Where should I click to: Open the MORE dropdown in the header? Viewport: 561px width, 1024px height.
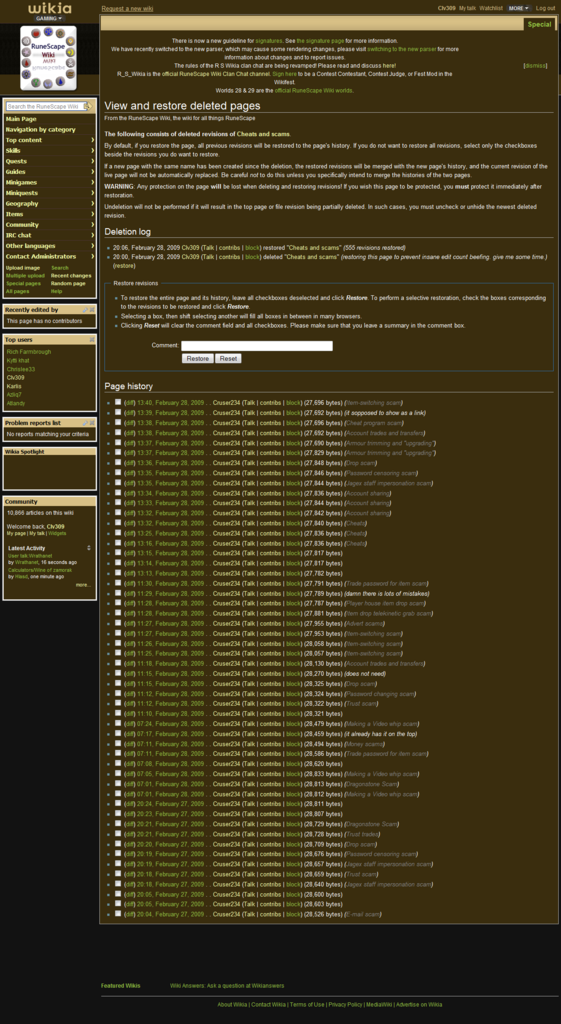(519, 8)
